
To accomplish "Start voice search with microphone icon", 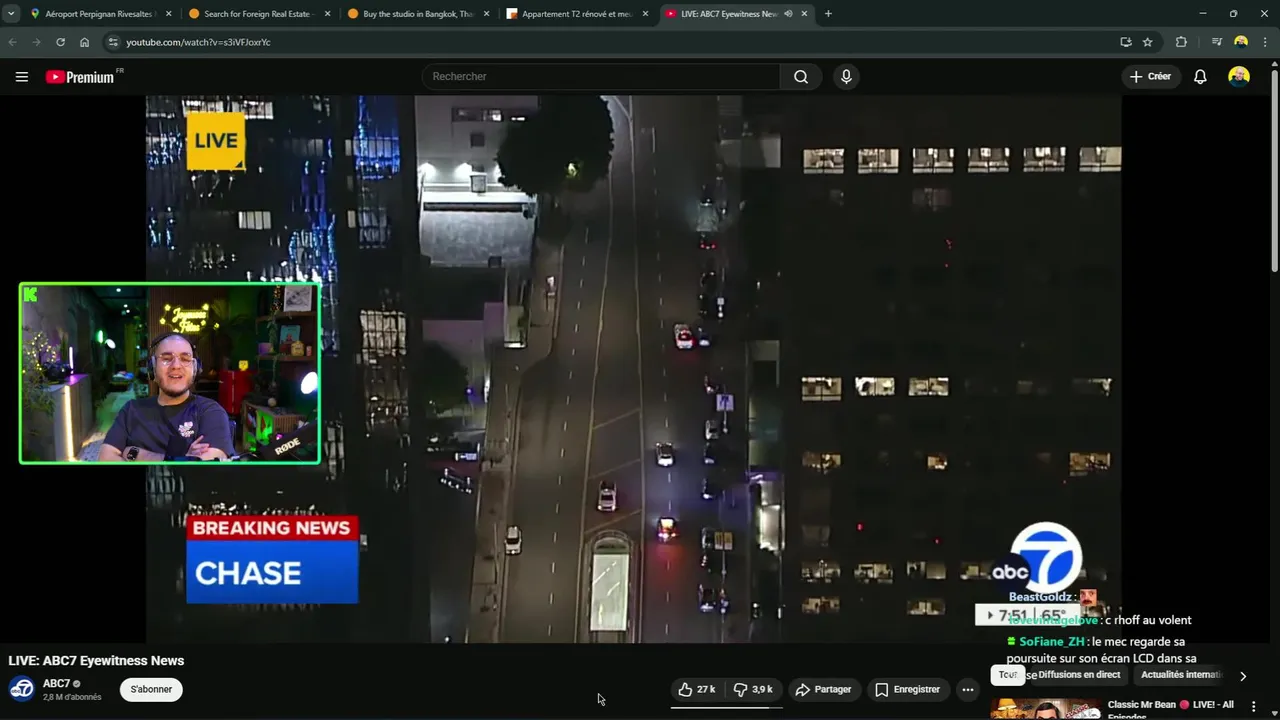I will [x=846, y=76].
